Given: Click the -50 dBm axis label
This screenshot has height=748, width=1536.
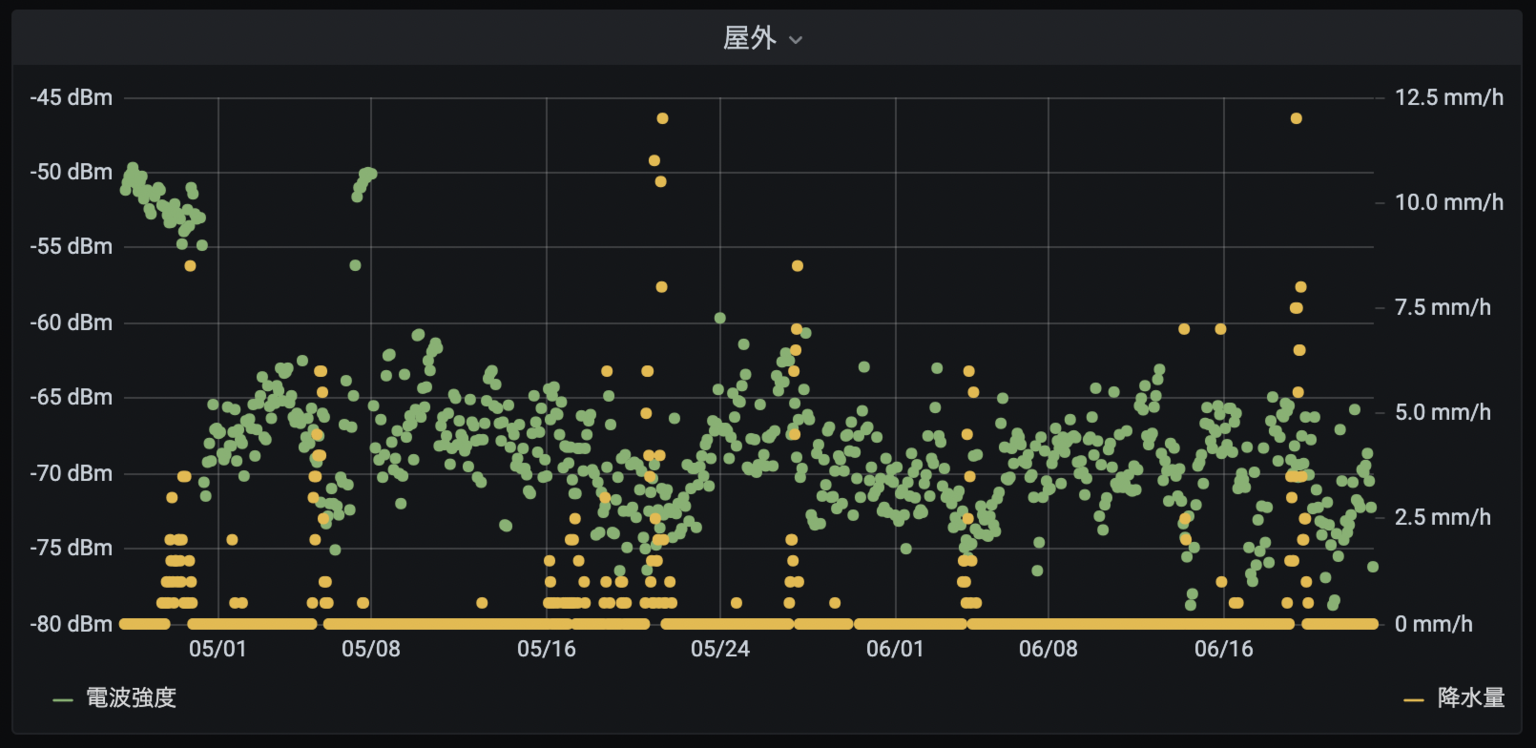Looking at the screenshot, I should (71, 172).
